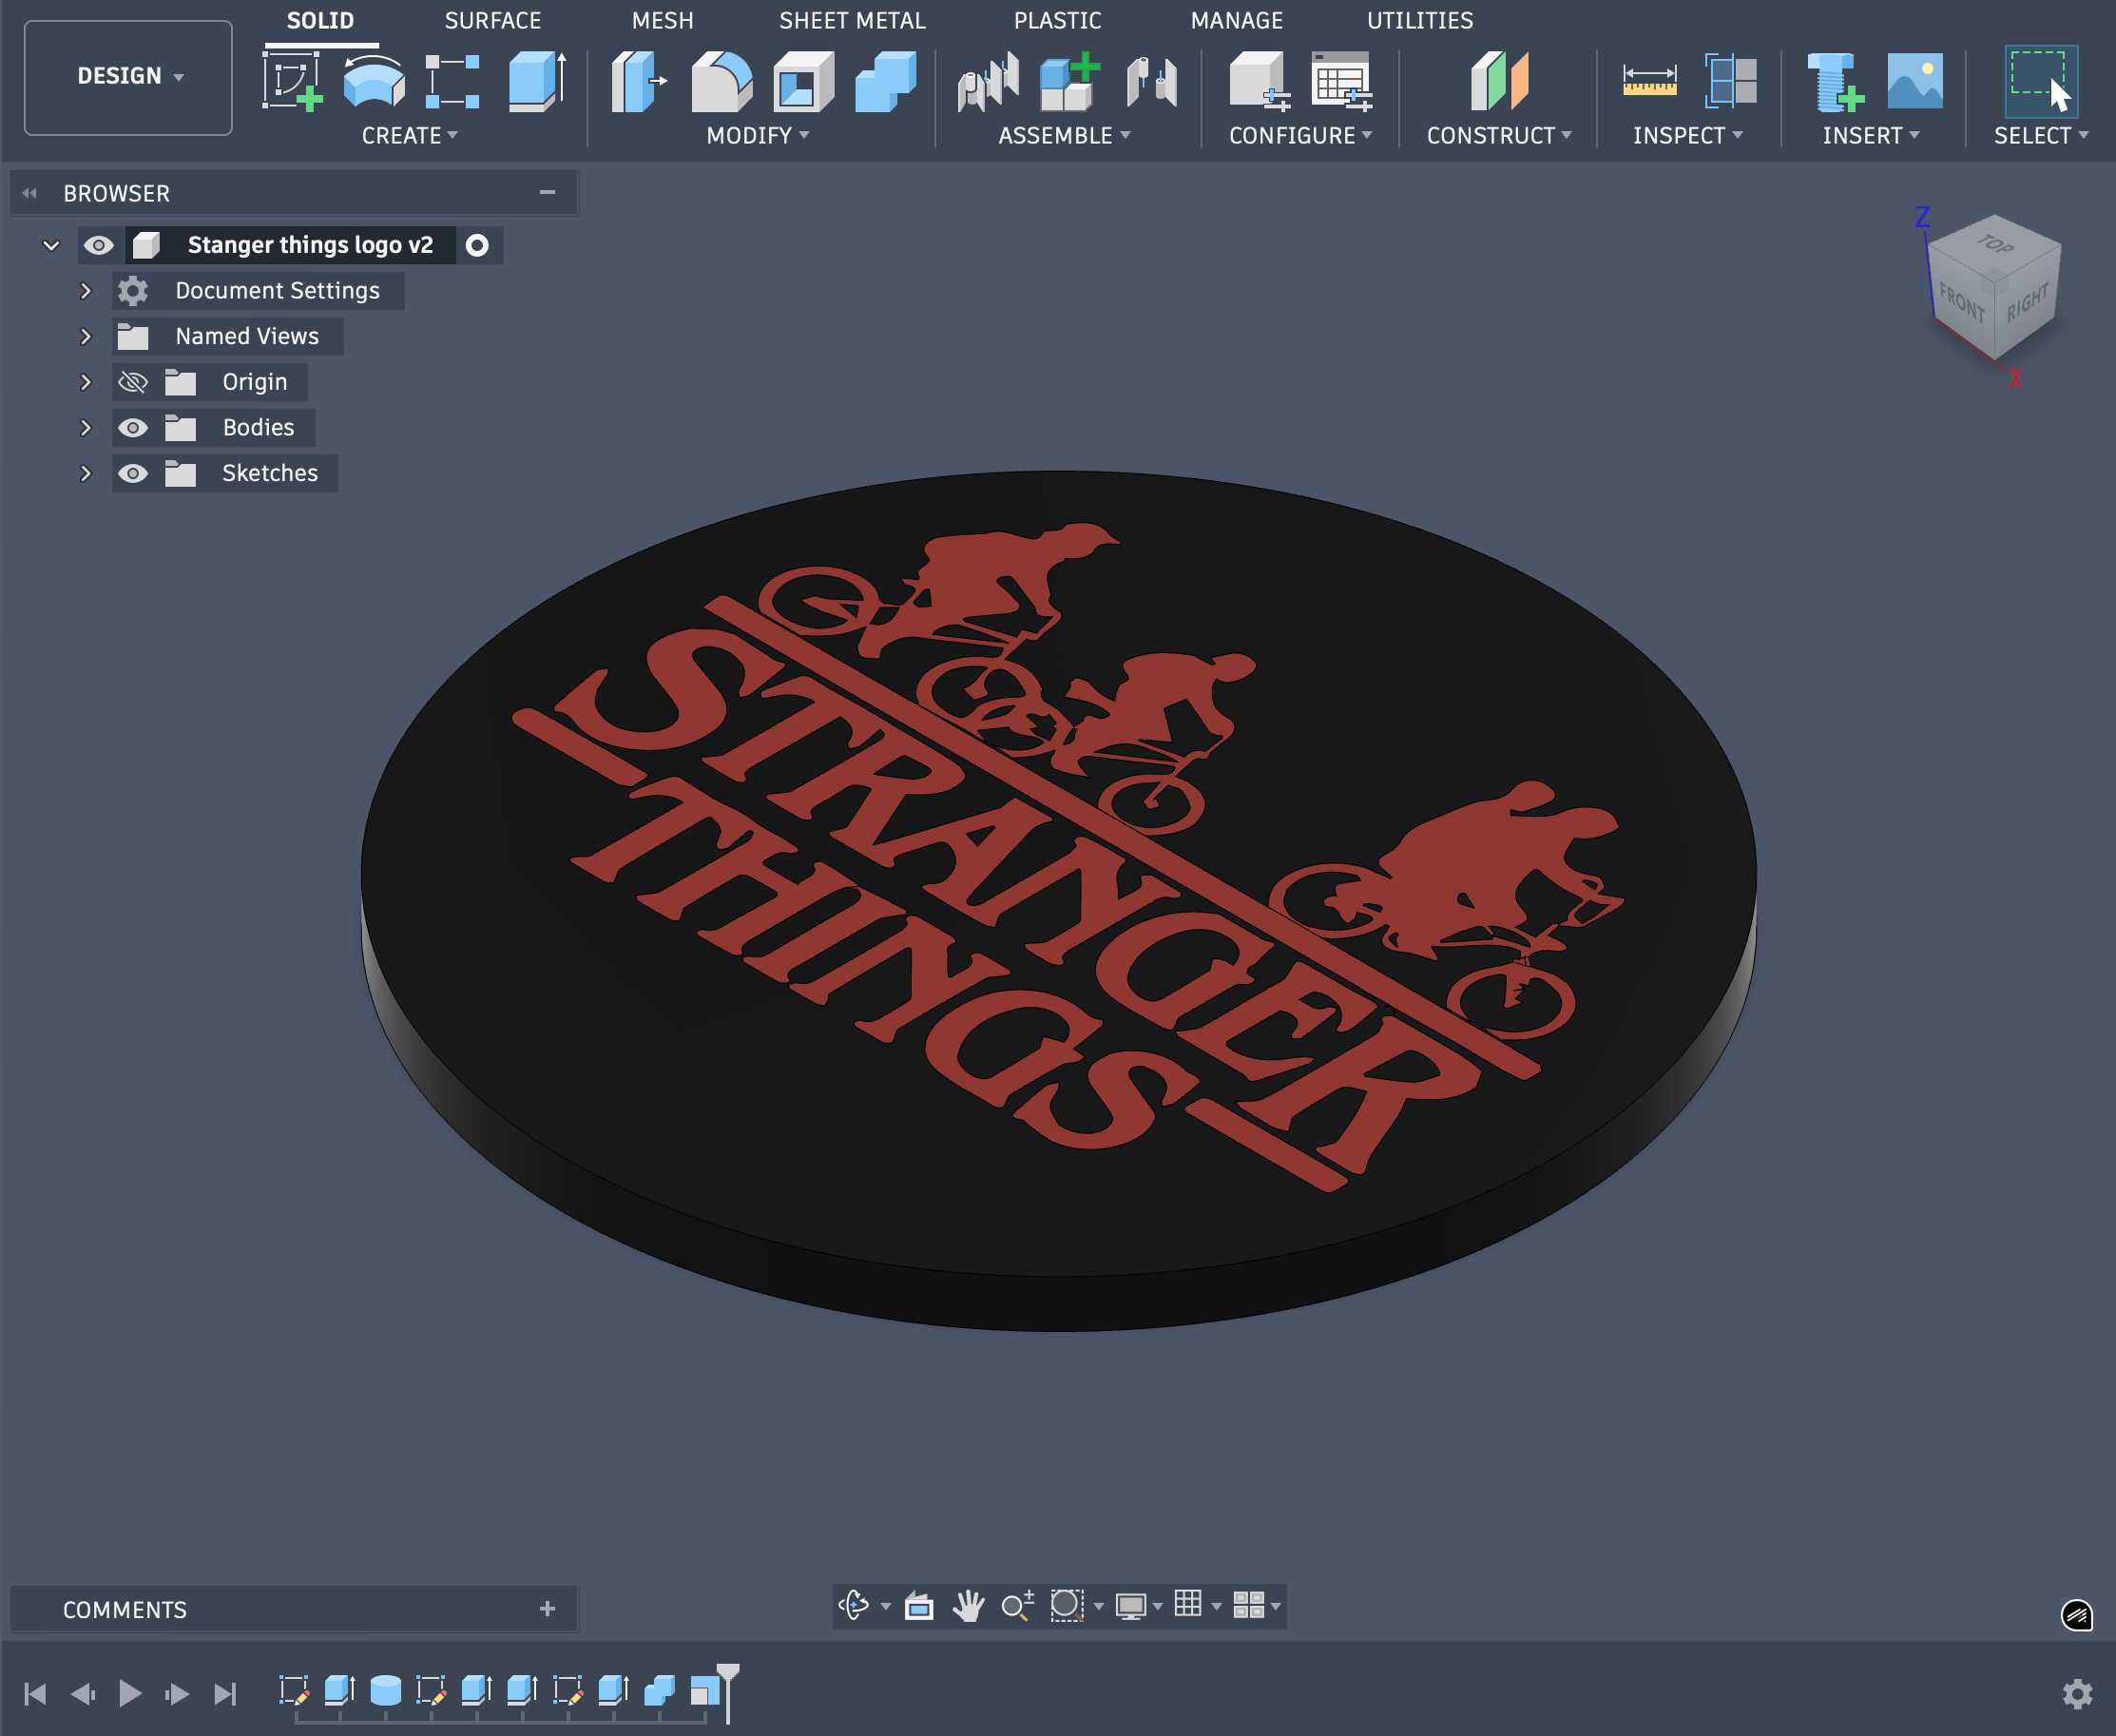Activate the Extrude tool
The height and width of the screenshot is (1736, 2116).
point(536,83)
